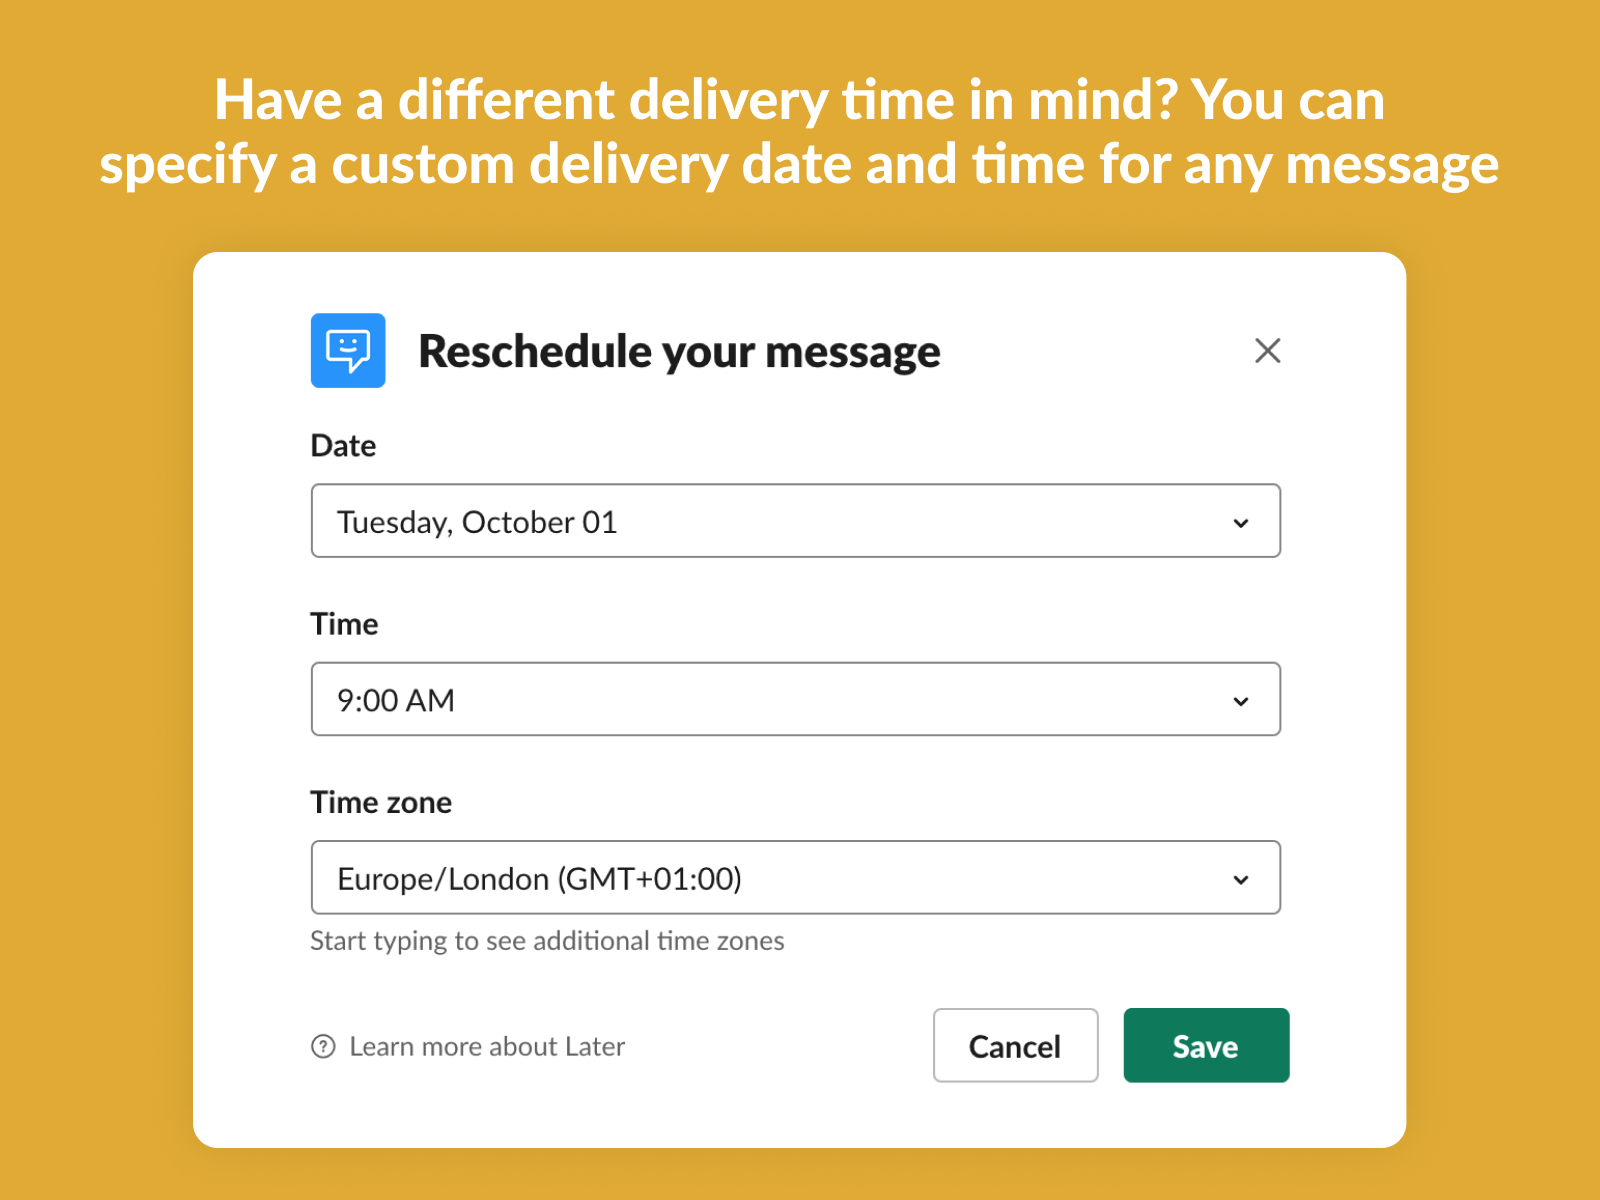Click the chevron arrow in the Time field
Screen dimensions: 1600x1200
pos(1241,701)
